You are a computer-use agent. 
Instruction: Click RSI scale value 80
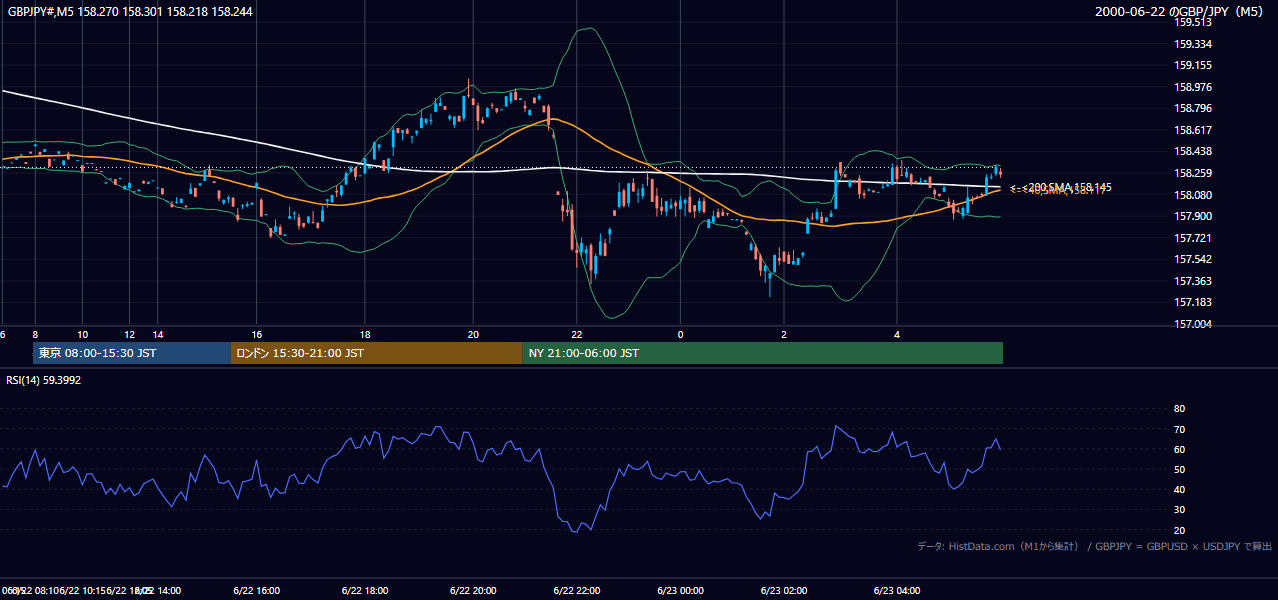[x=1179, y=409]
